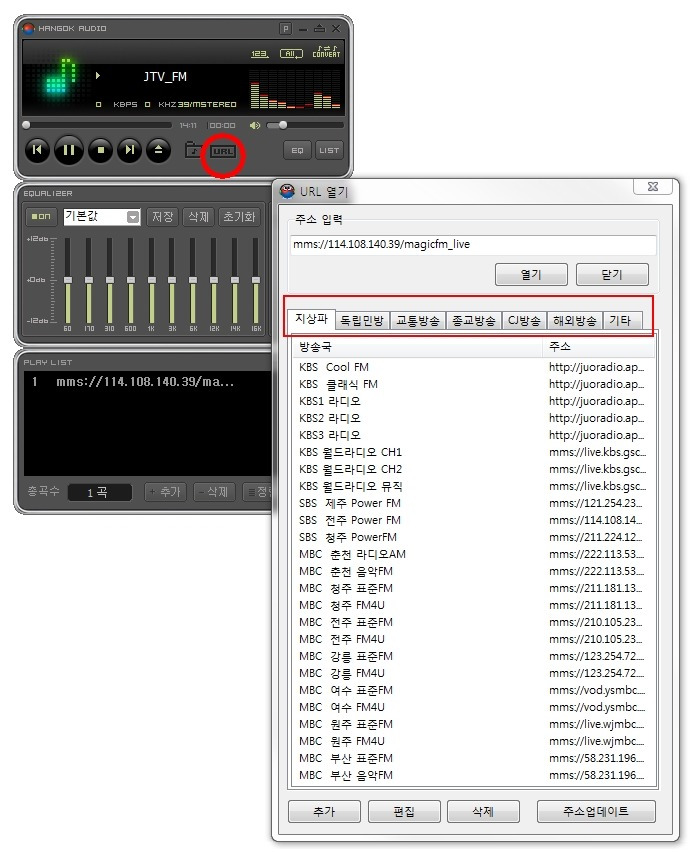Click the playlist 삭제 button

coord(213,492)
